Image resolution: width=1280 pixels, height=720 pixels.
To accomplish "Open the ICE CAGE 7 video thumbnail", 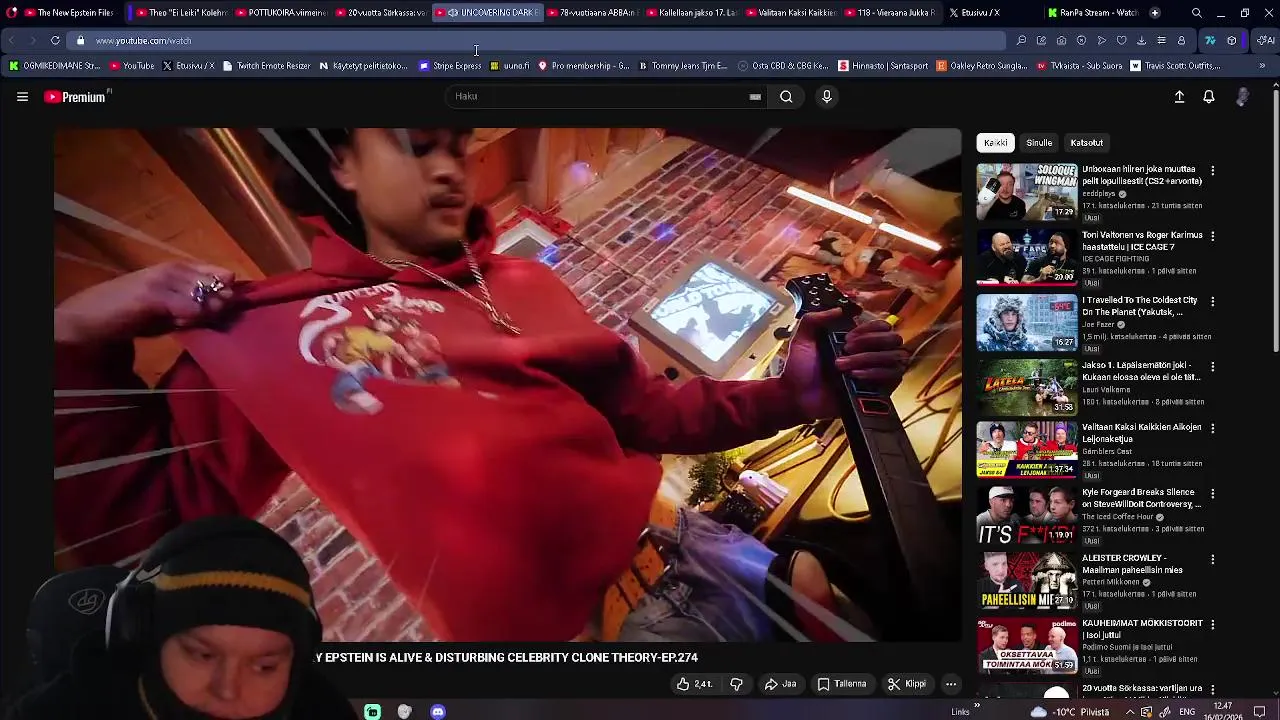I will tap(1027, 257).
